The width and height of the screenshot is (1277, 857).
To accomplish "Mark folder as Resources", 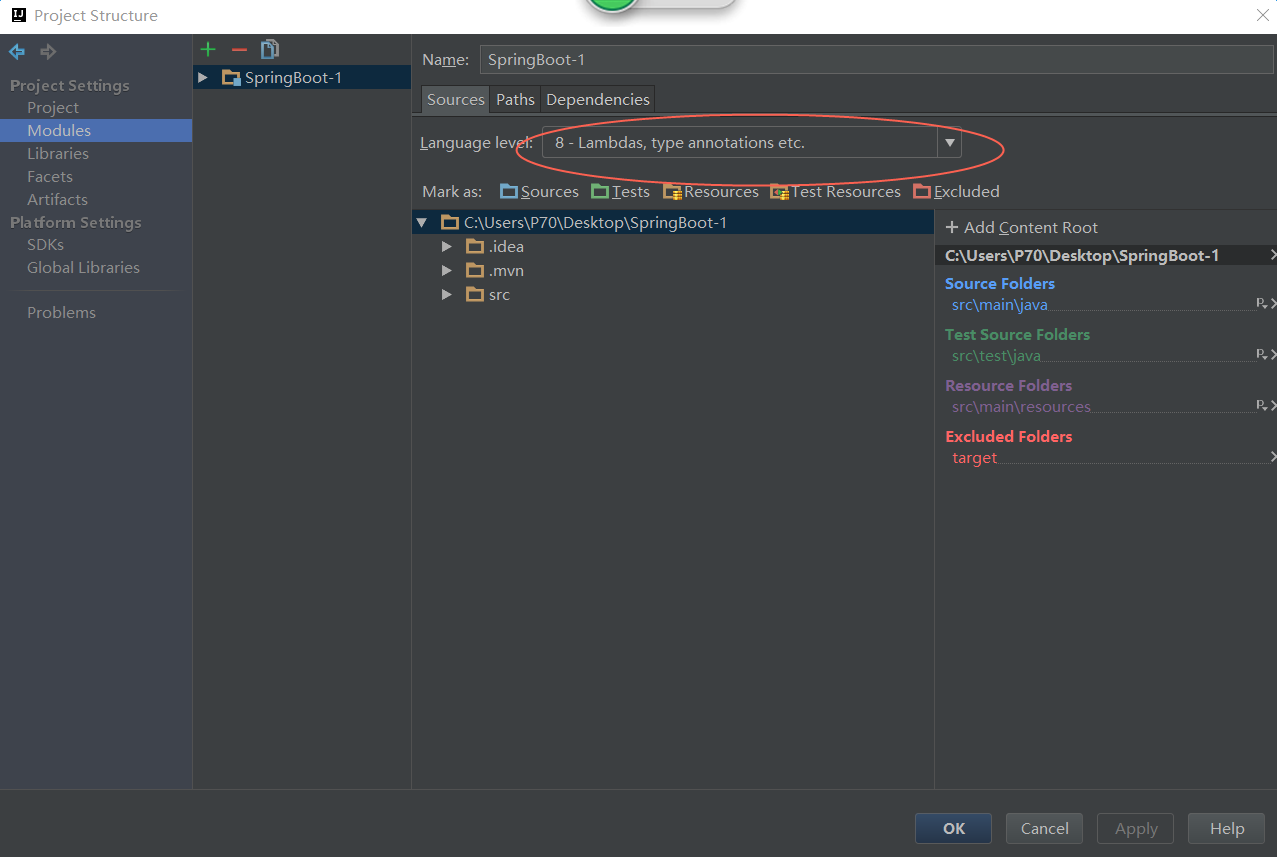I will (710, 191).
